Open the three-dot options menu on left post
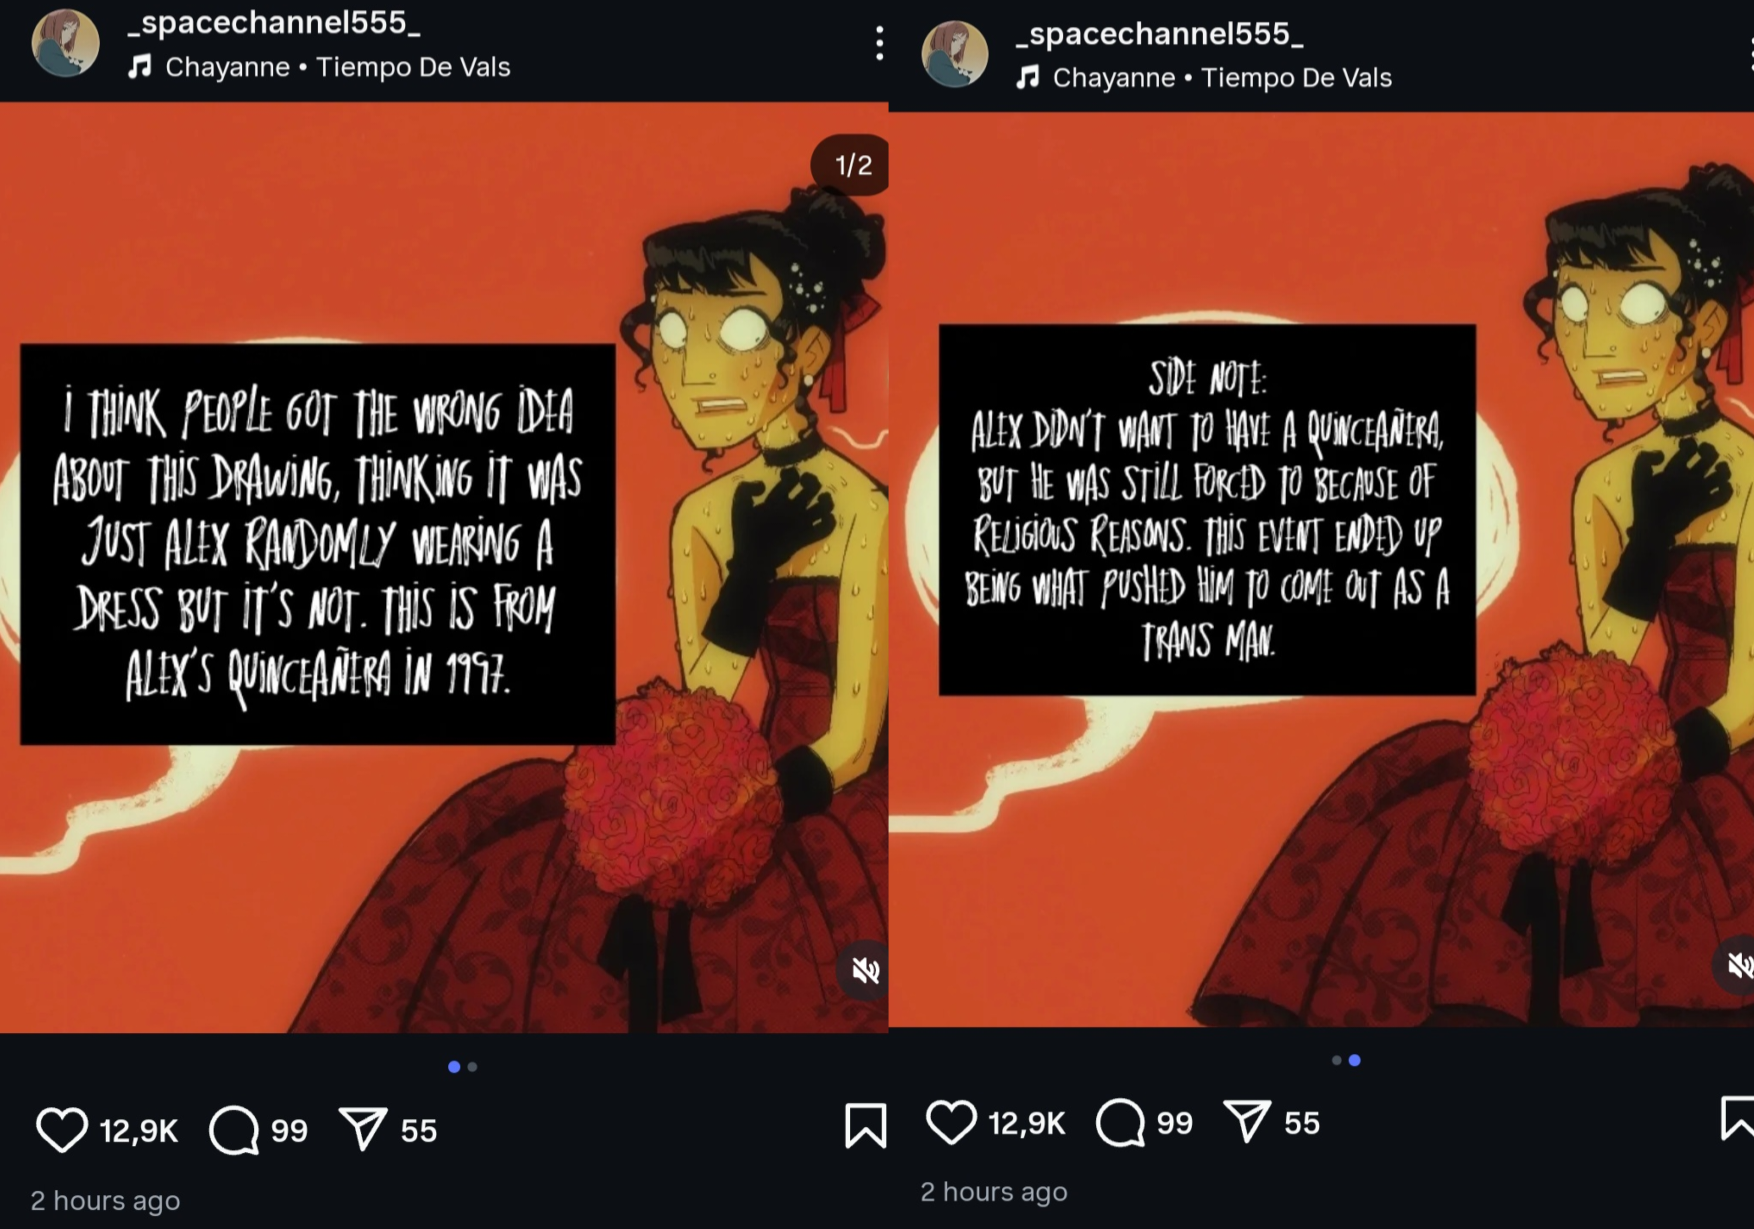The image size is (1754, 1229). coord(879,44)
